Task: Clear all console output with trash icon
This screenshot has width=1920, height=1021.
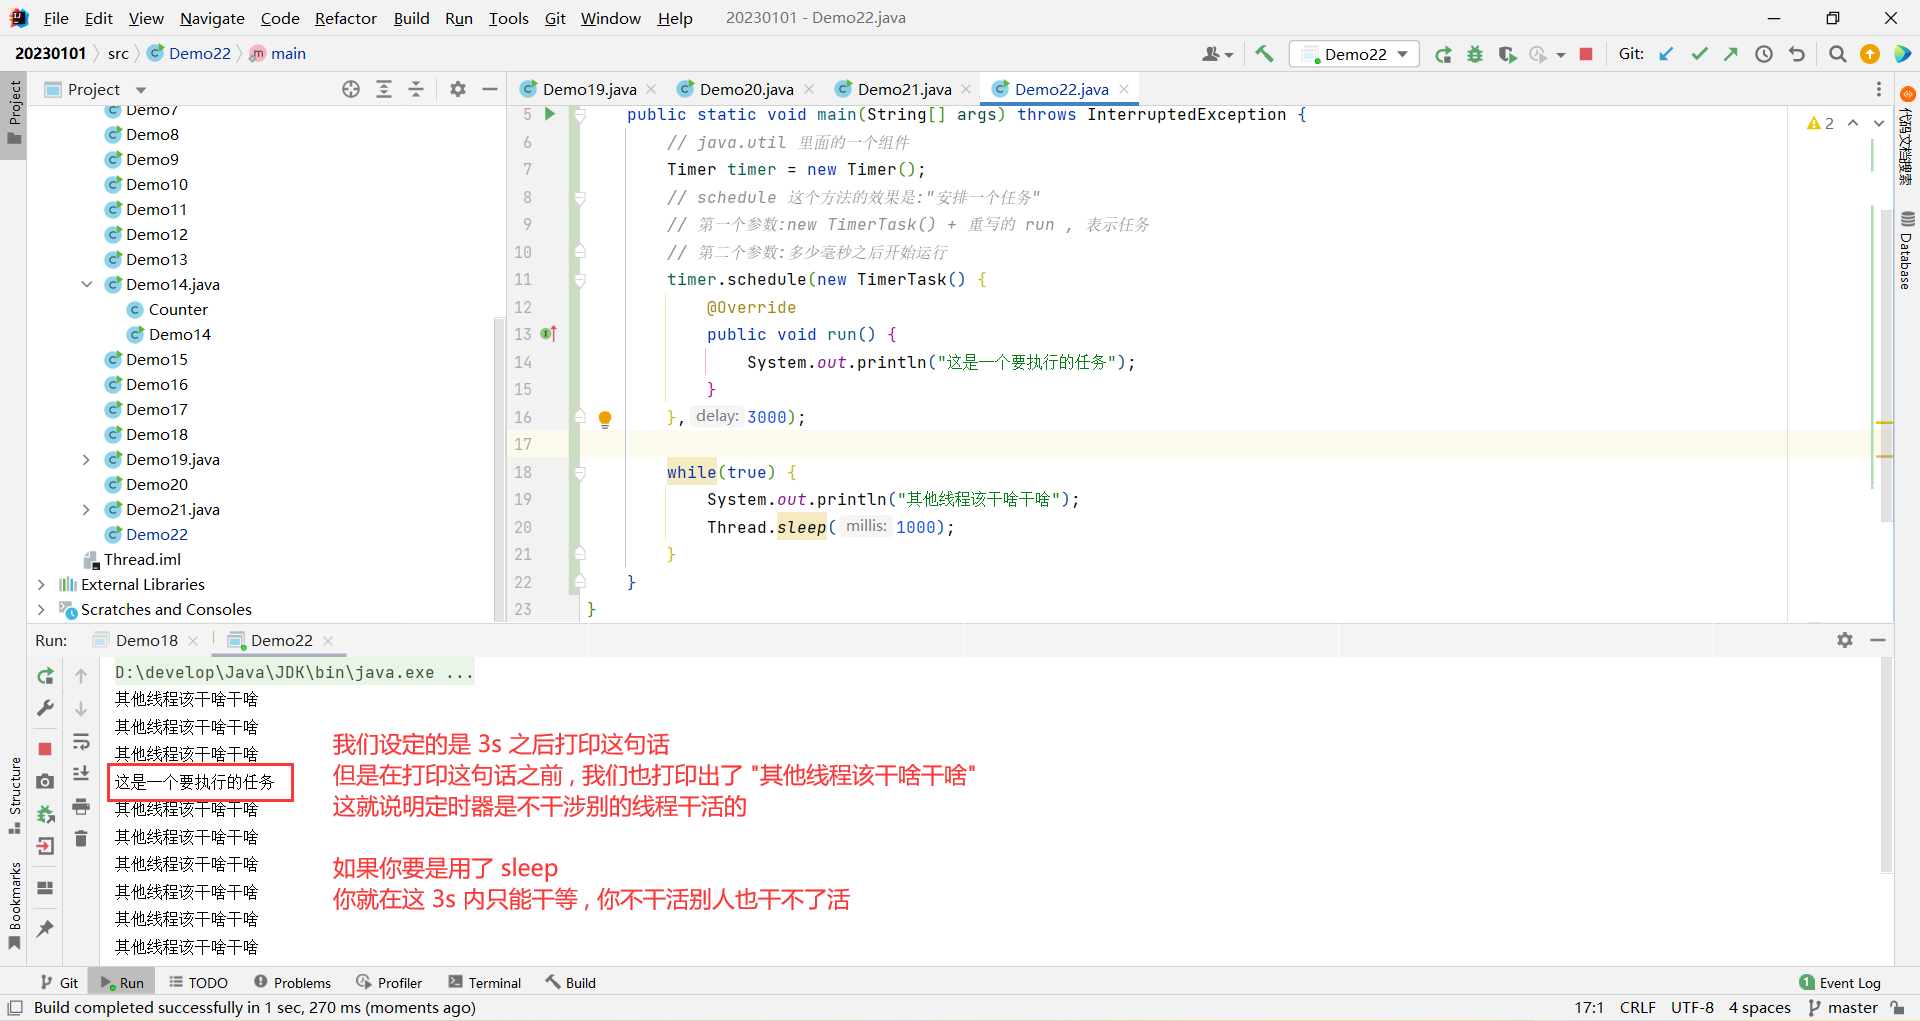Action: point(81,838)
